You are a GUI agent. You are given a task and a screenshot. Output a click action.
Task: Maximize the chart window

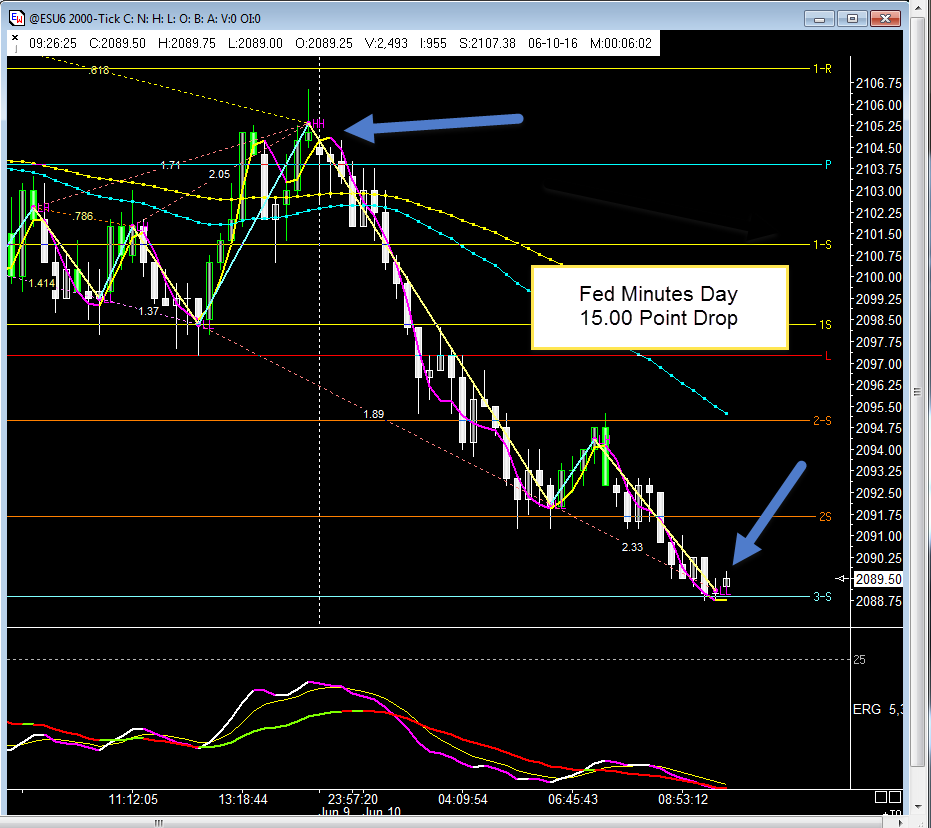tap(851, 18)
